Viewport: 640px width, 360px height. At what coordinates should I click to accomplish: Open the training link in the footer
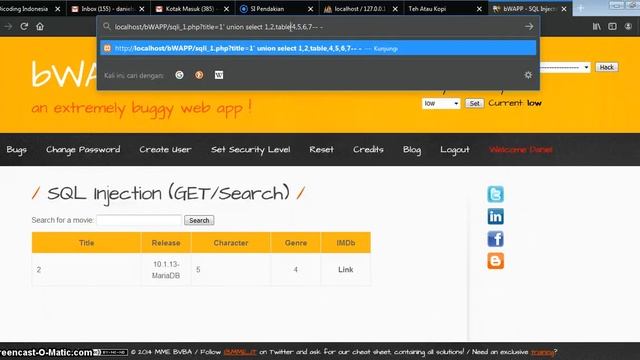coord(542,352)
